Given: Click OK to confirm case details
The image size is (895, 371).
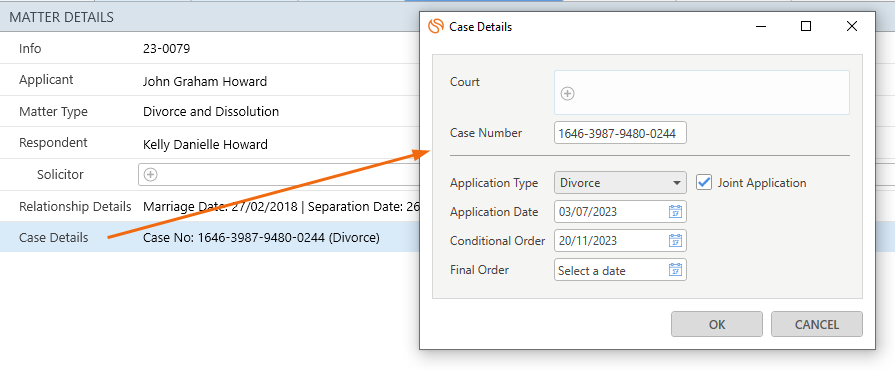Looking at the screenshot, I should click(717, 324).
